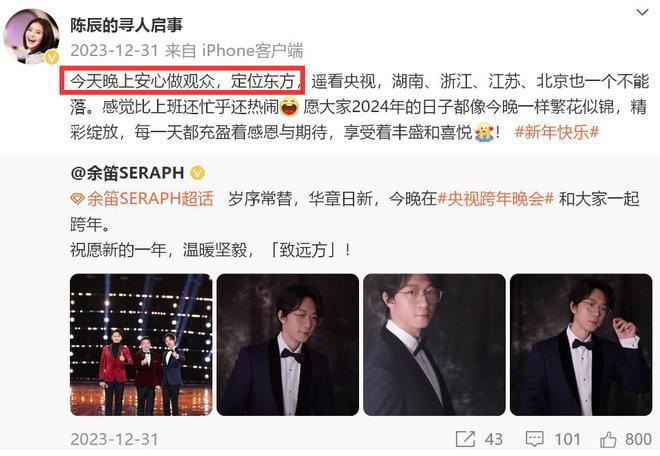Open the #新年快乐# hashtag

point(556,133)
